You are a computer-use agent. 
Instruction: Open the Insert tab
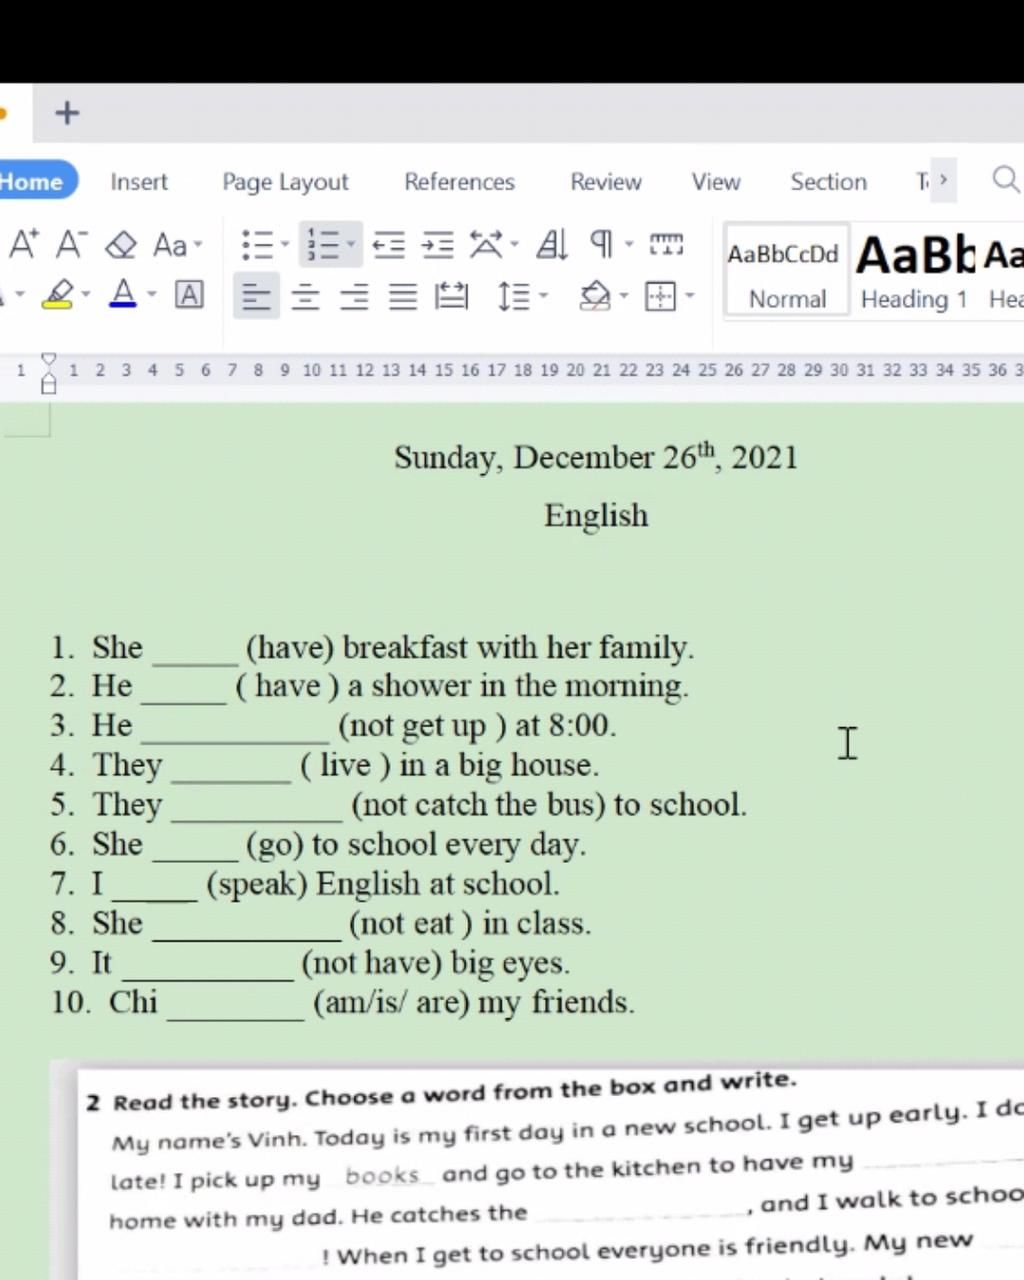coord(139,182)
